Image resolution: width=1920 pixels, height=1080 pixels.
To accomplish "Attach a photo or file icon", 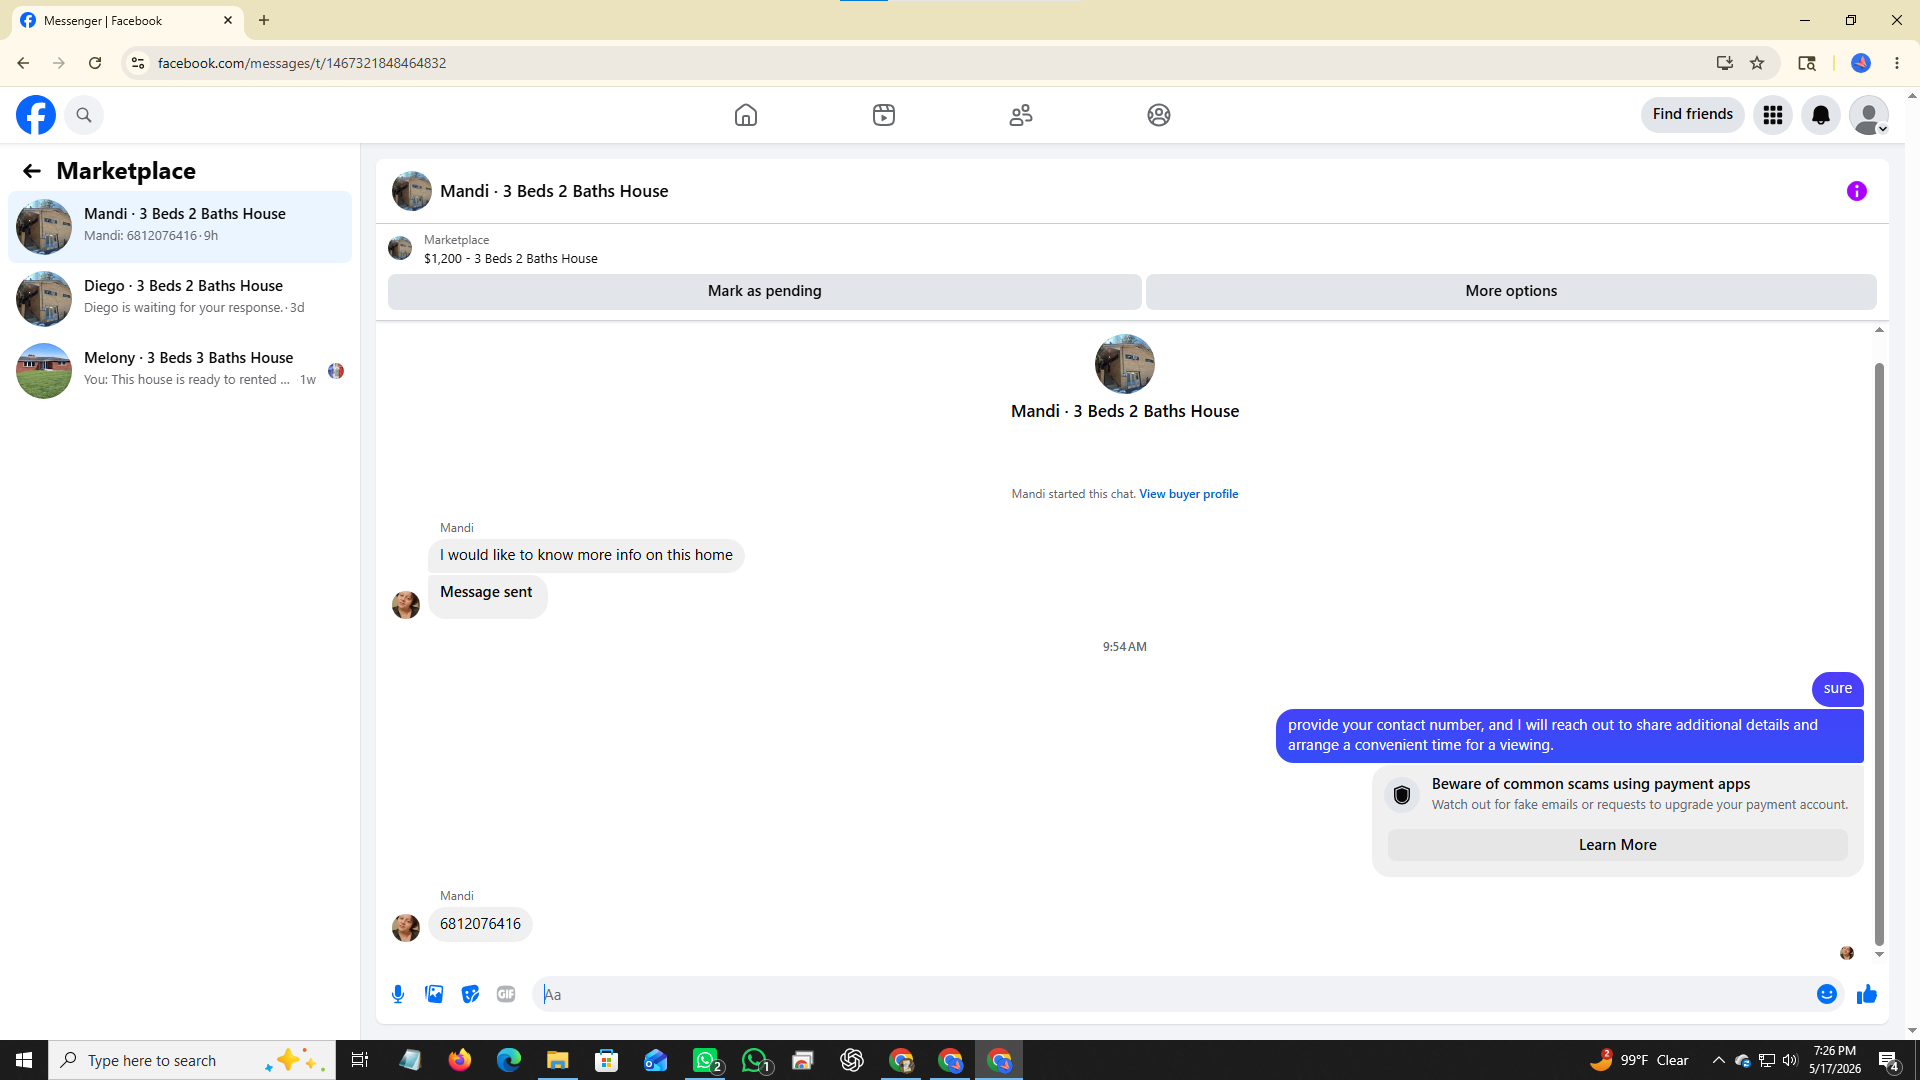I will click(434, 994).
